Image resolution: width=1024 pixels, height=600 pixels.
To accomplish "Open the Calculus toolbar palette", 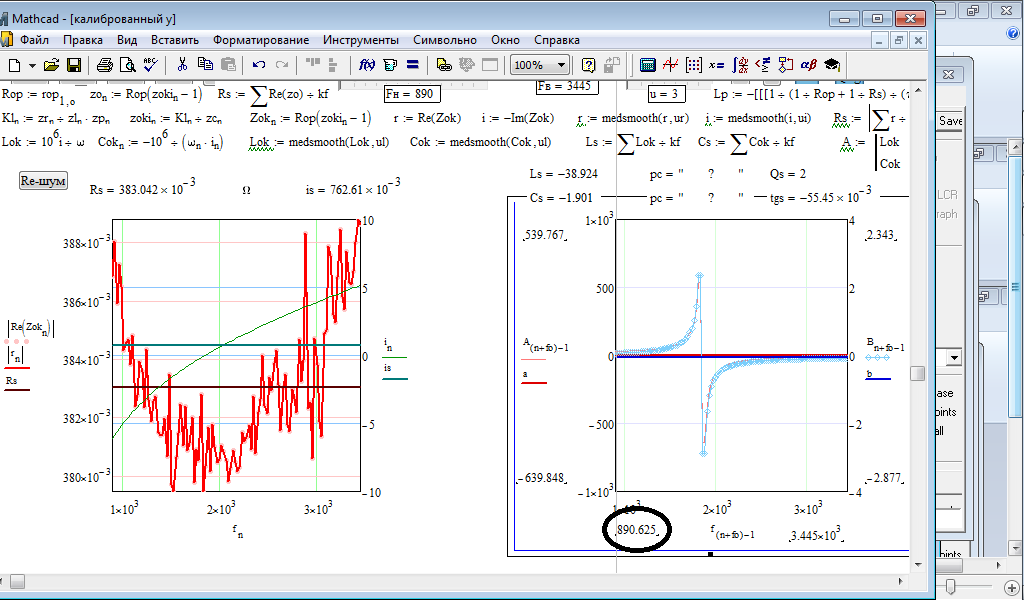I will (739, 65).
